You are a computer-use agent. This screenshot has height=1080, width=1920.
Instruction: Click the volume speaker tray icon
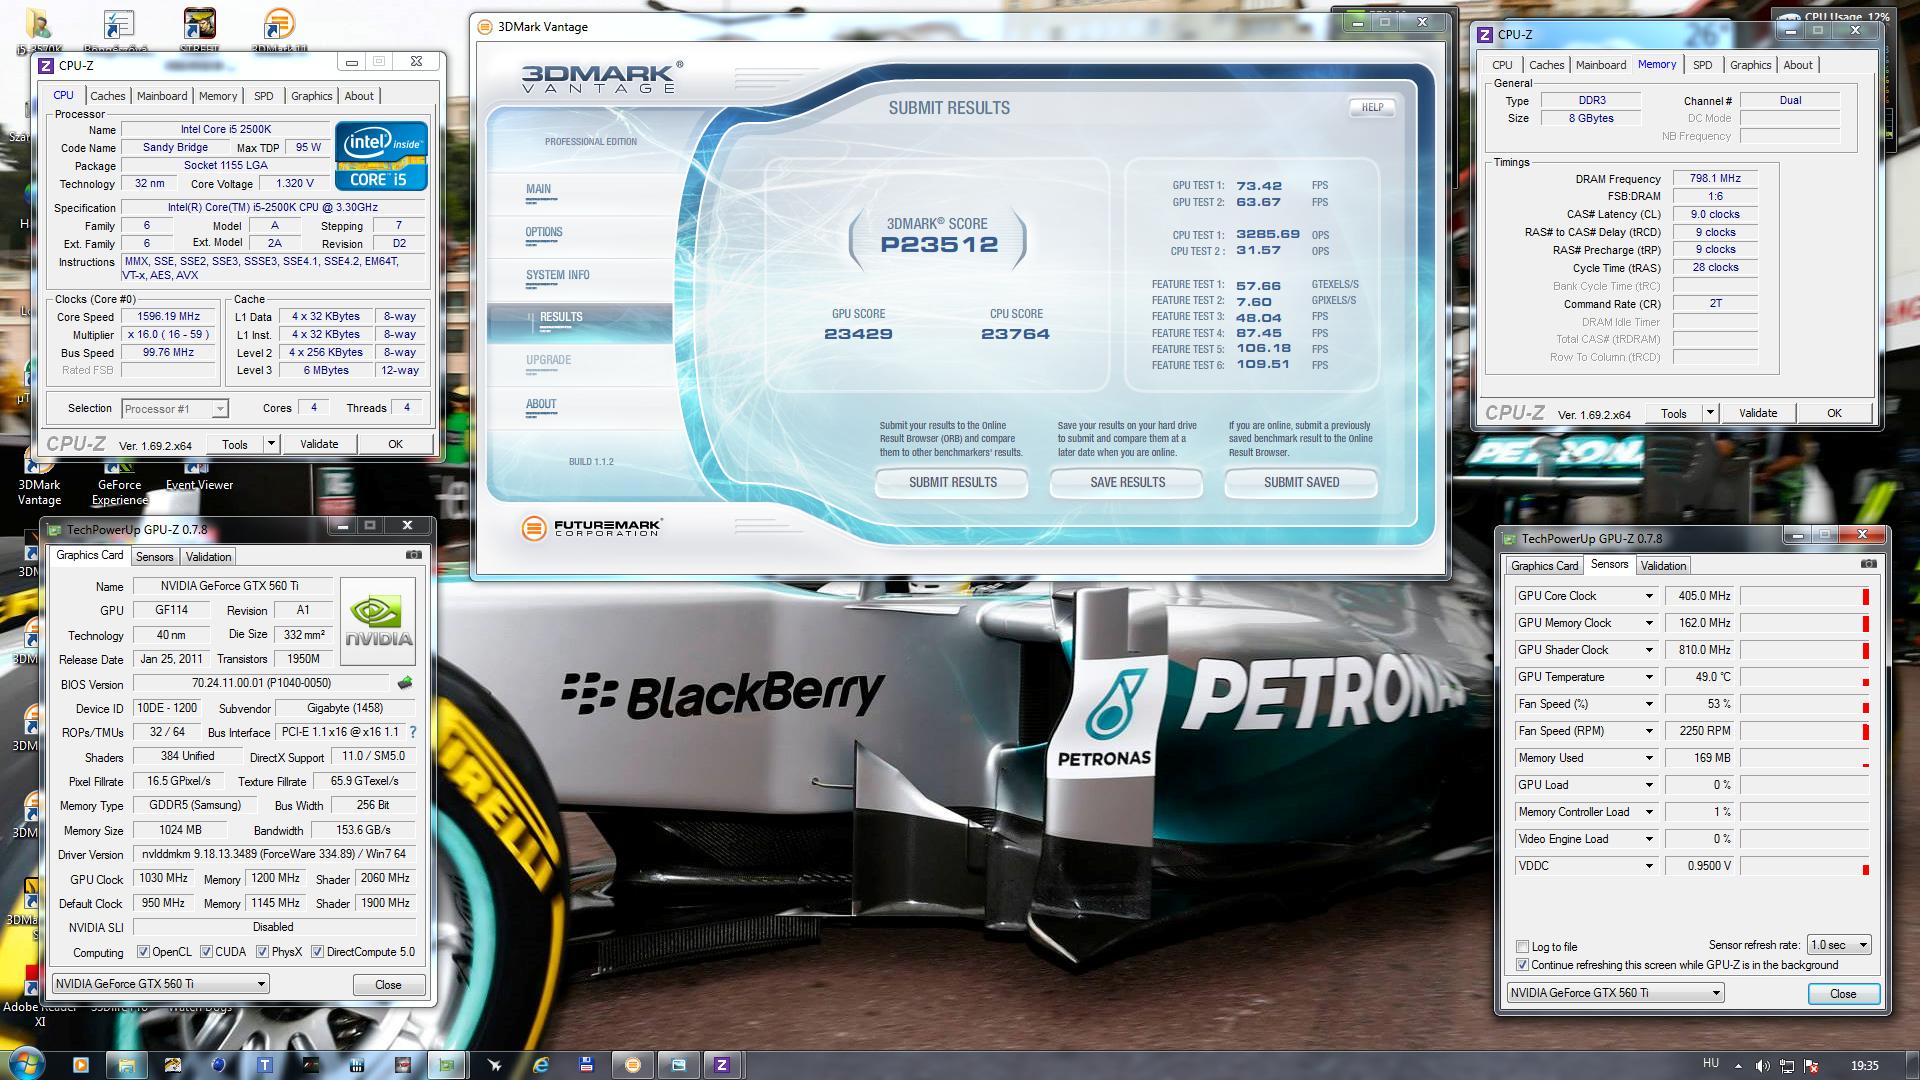pyautogui.click(x=1762, y=1066)
